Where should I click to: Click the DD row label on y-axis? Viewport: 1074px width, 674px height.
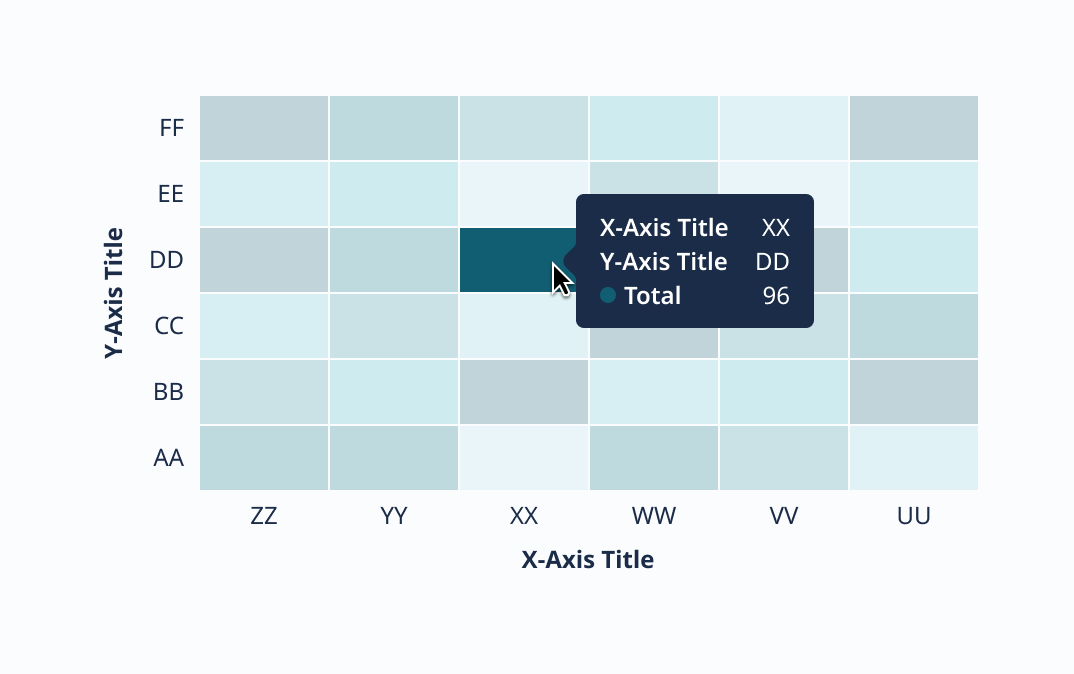[167, 261]
